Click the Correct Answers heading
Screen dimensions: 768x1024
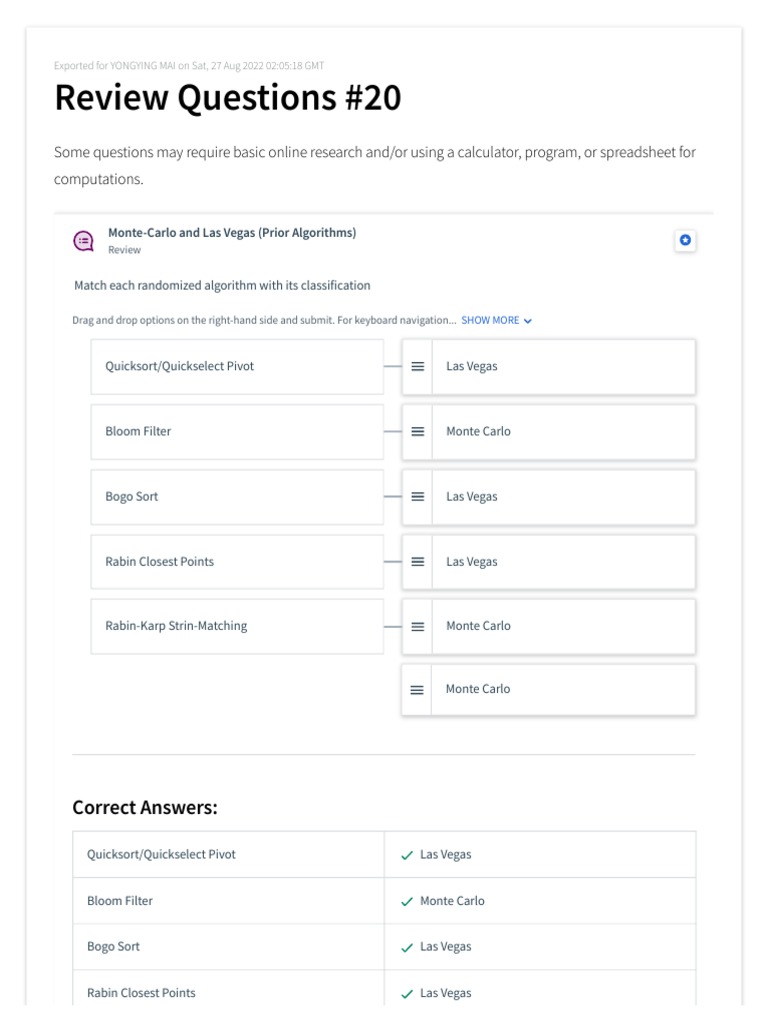(145, 807)
